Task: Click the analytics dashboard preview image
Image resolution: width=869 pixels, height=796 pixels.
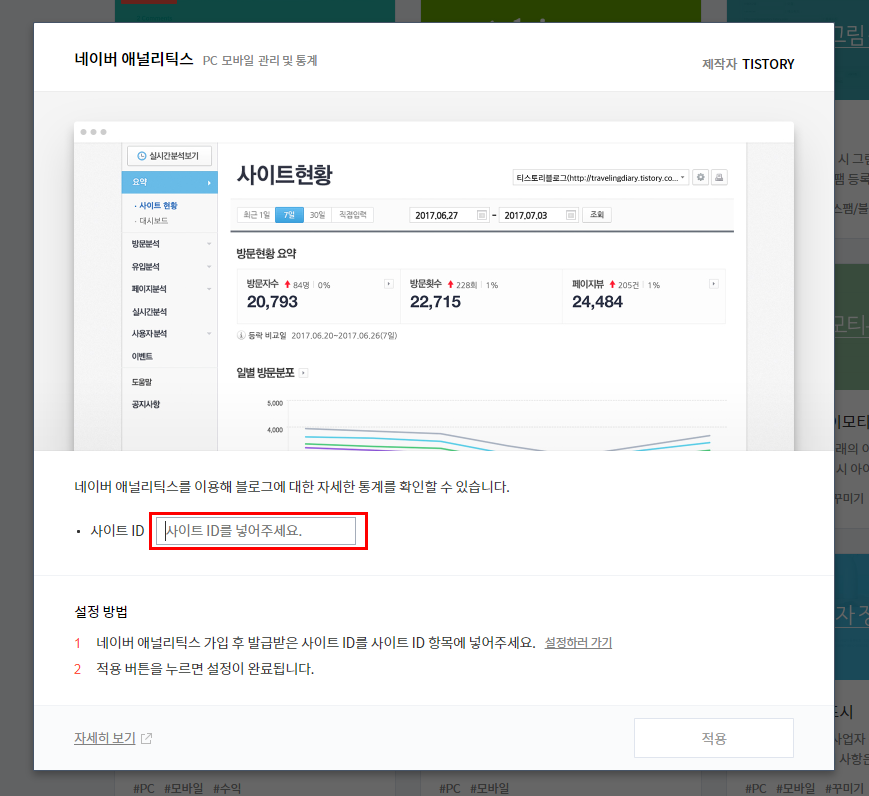Action: tap(433, 286)
